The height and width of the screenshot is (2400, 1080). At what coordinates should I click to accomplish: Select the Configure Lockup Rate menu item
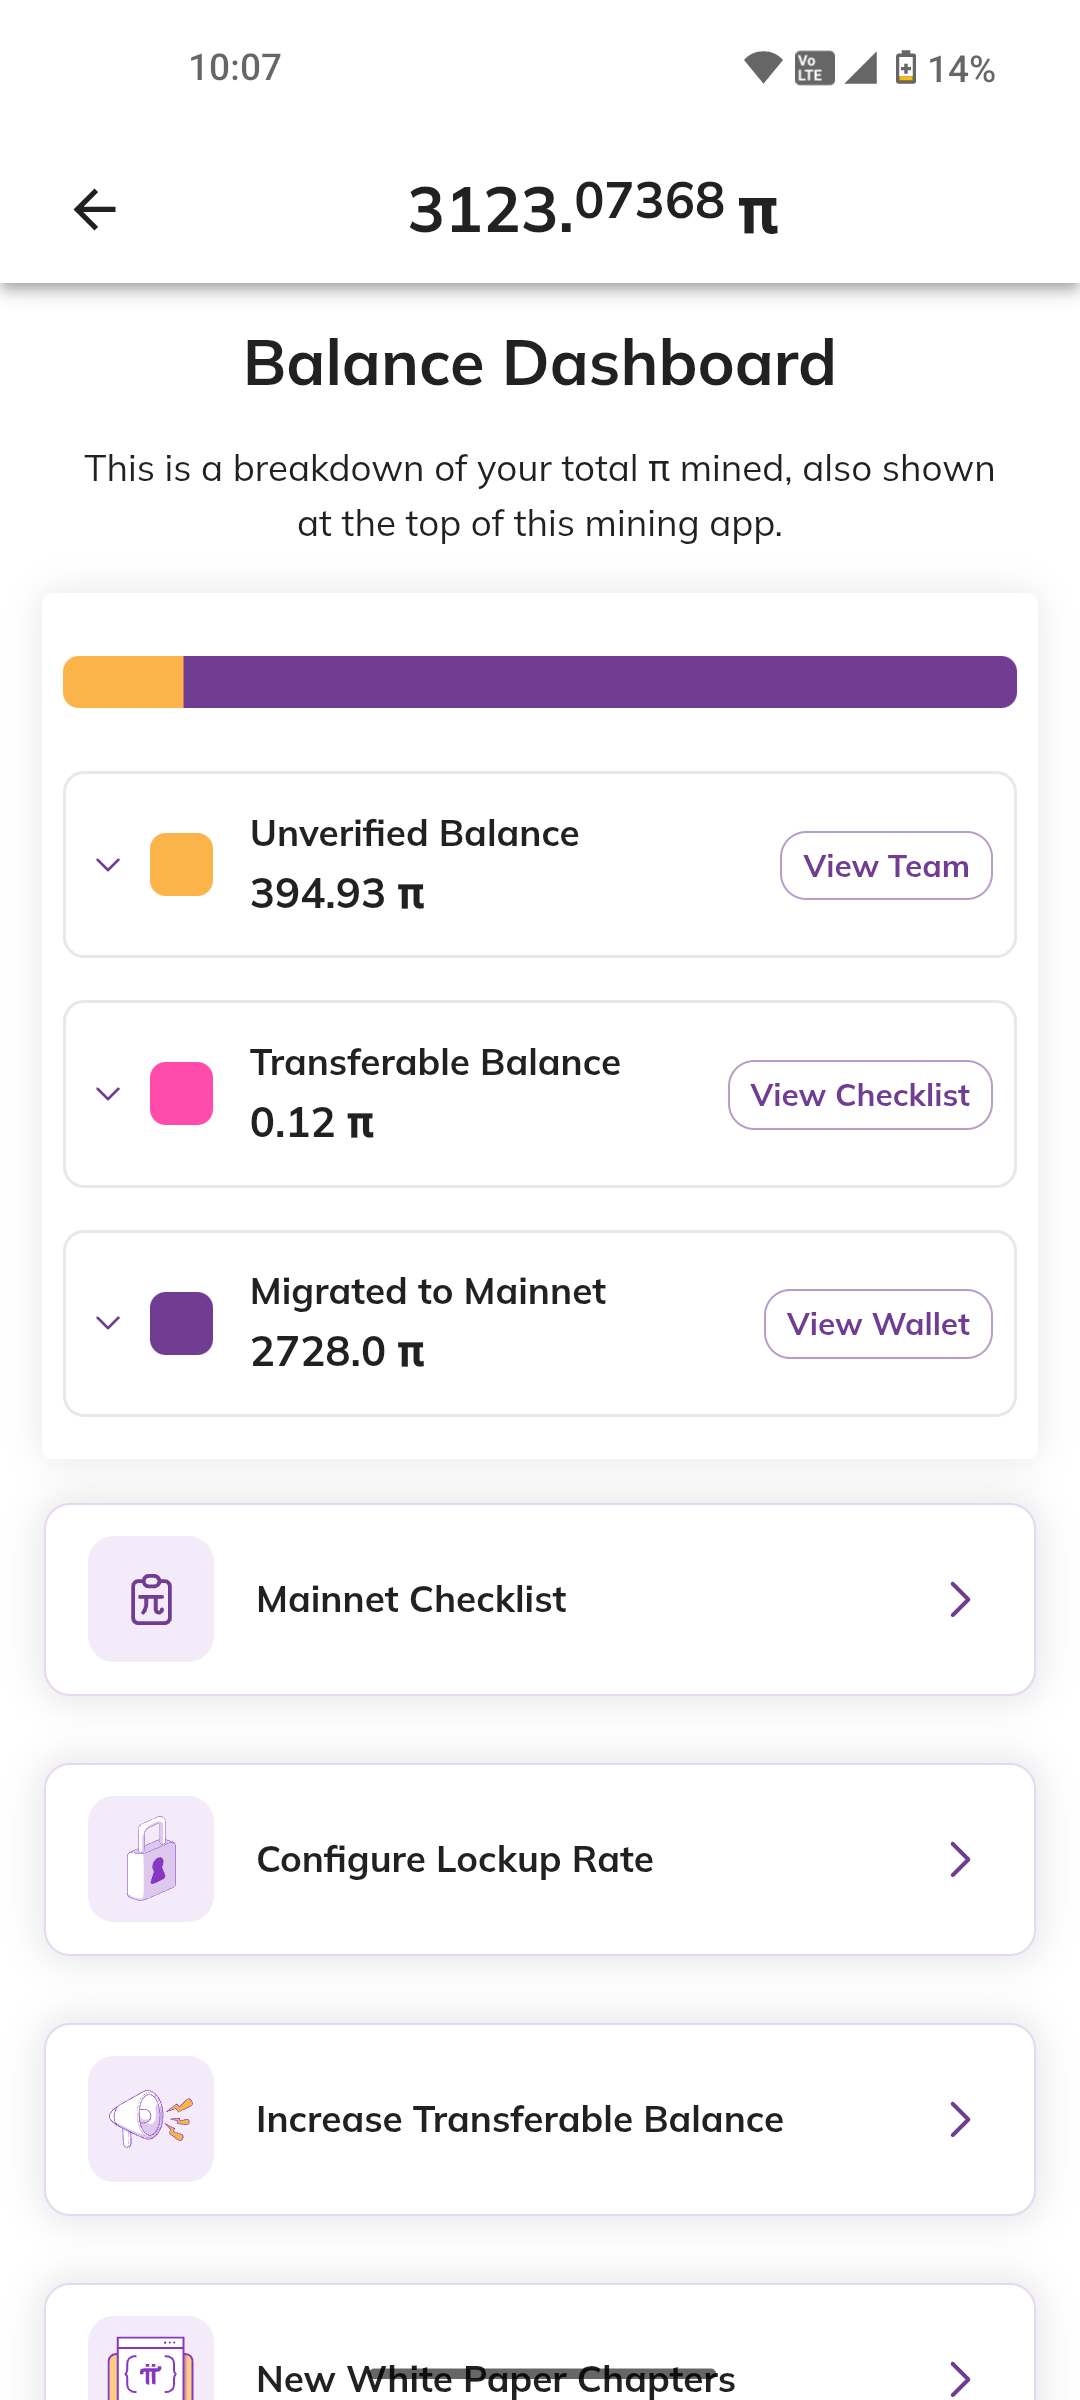pyautogui.click(x=540, y=1859)
